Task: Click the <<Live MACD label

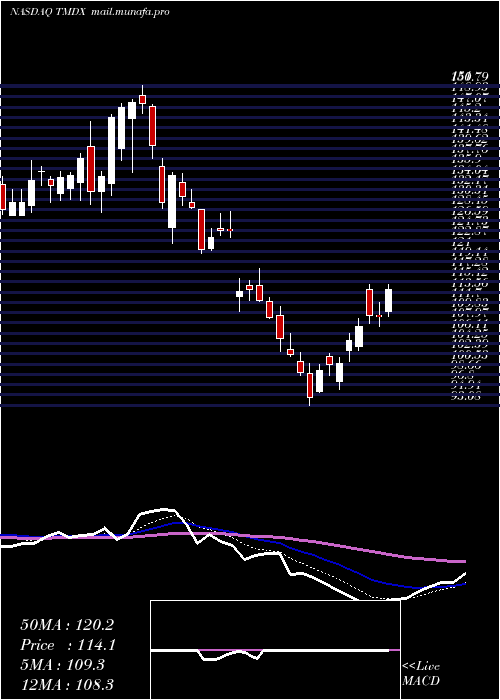Action: [x=421, y=674]
